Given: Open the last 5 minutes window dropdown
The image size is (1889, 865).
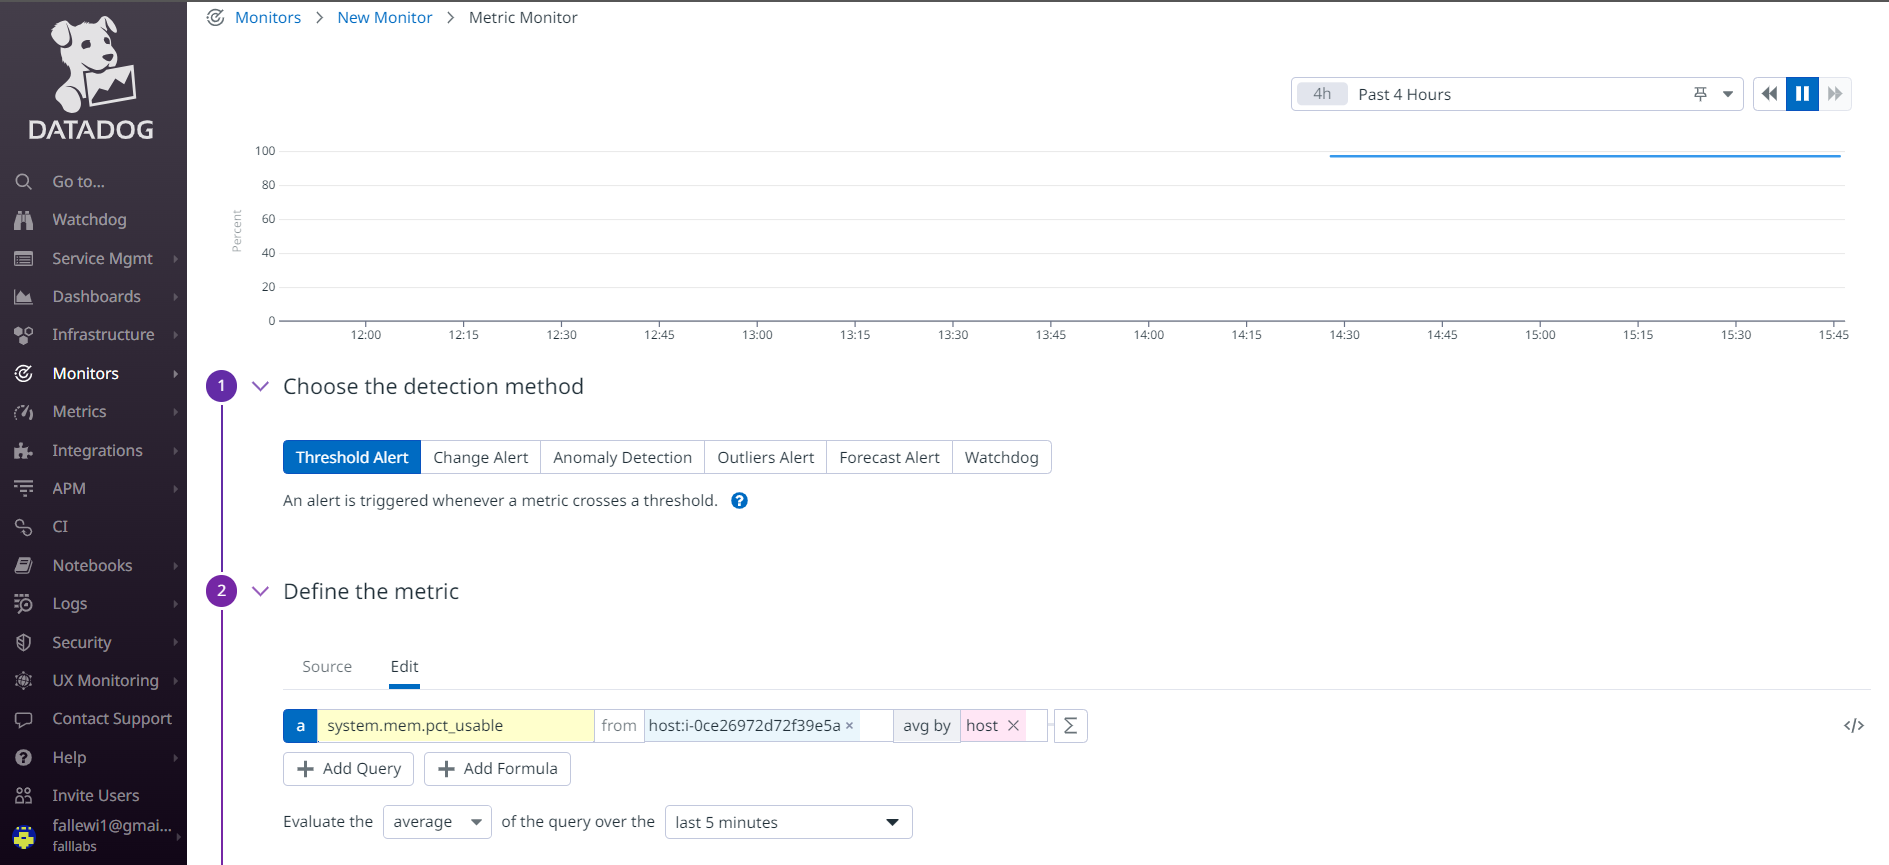Looking at the screenshot, I should pyautogui.click(x=788, y=822).
